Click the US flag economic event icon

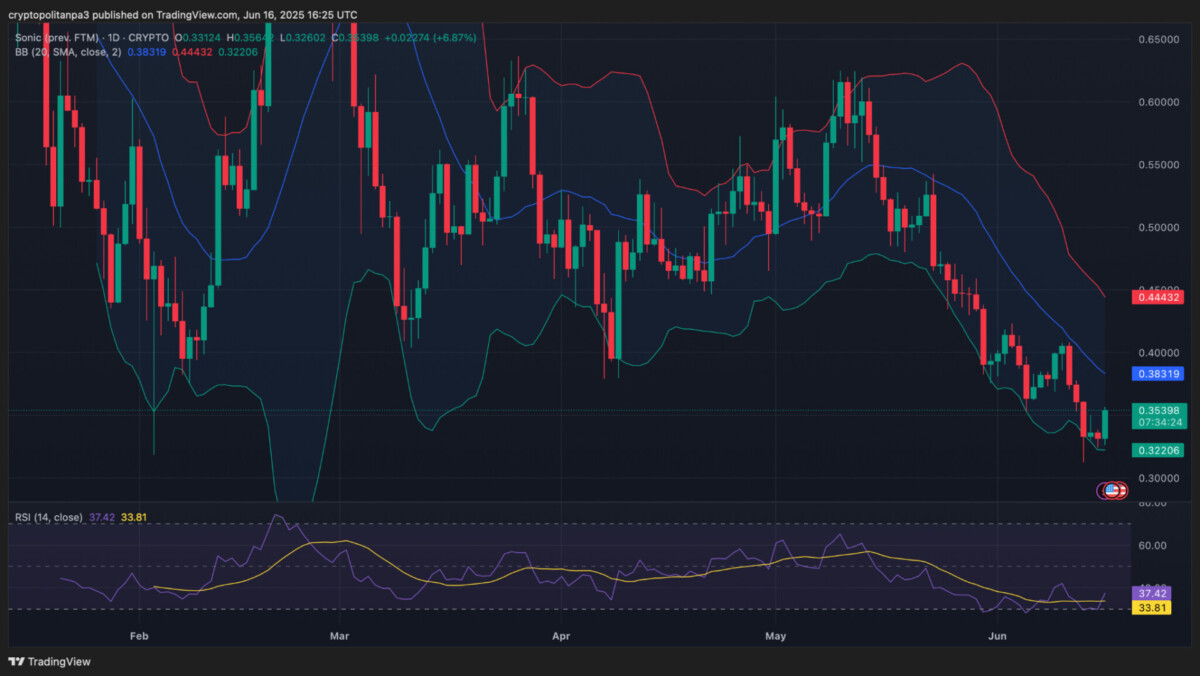pos(1112,490)
